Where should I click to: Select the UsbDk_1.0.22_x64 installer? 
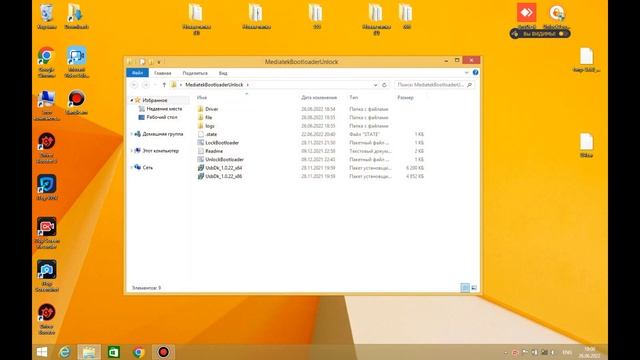223,168
